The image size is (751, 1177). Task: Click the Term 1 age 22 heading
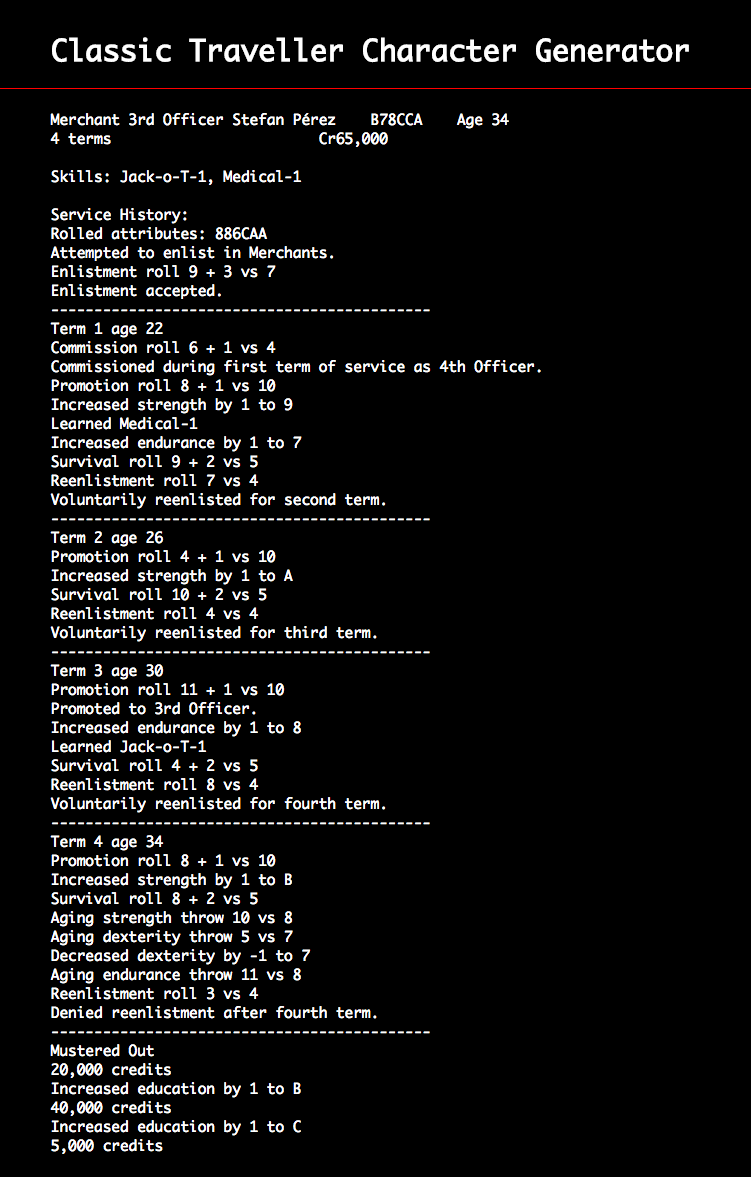click(x=107, y=329)
